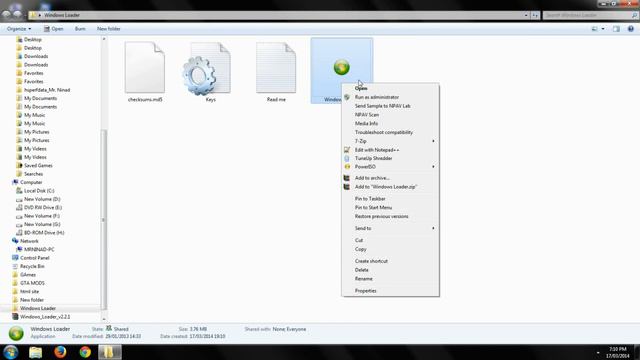The height and width of the screenshot is (360, 640).
Task: Launch Google Chrome from the taskbar
Action: [x=85, y=352]
